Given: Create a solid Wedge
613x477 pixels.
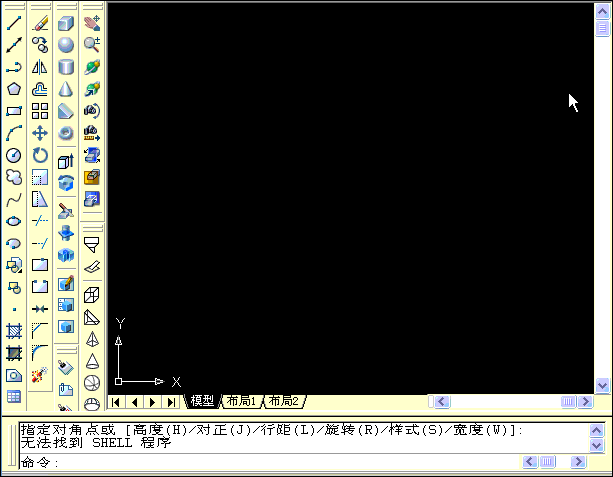Looking at the screenshot, I should 66,111.
